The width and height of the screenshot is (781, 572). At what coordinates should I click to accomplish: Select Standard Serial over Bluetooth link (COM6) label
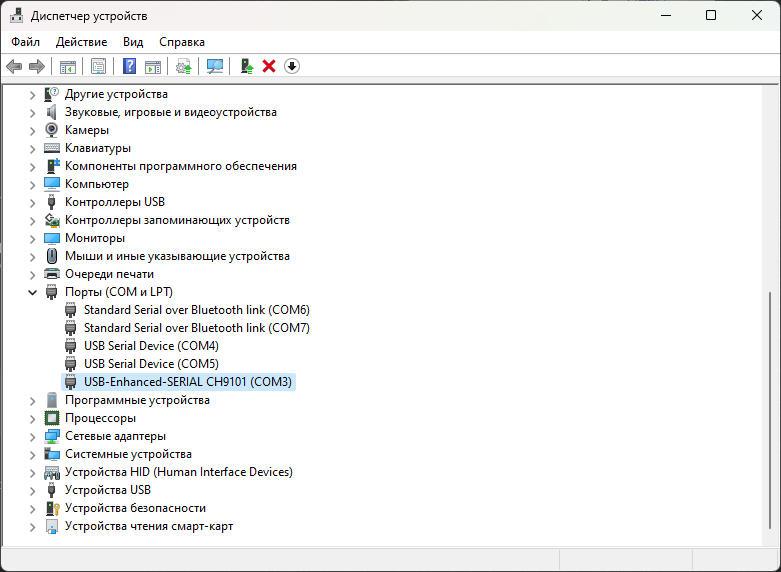click(x=197, y=310)
